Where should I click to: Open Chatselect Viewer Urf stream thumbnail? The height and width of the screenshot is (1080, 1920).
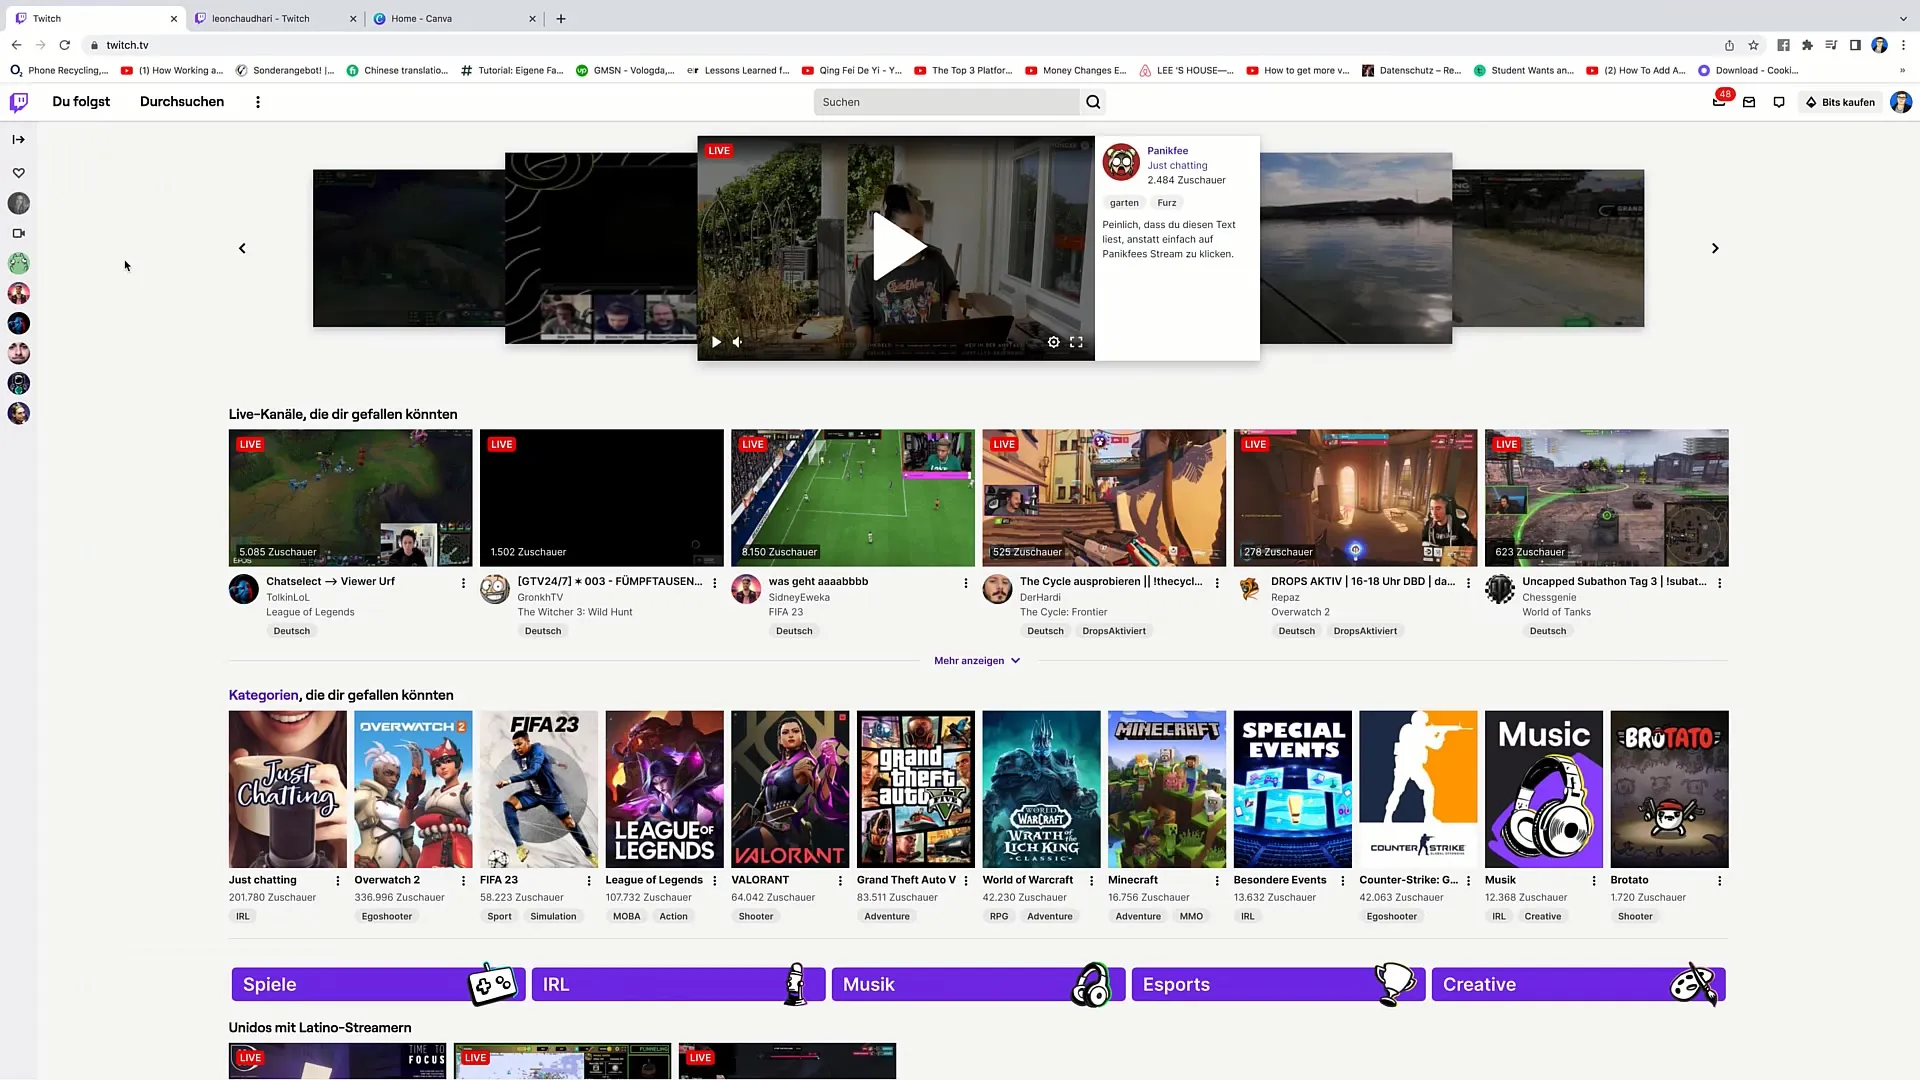click(x=350, y=498)
